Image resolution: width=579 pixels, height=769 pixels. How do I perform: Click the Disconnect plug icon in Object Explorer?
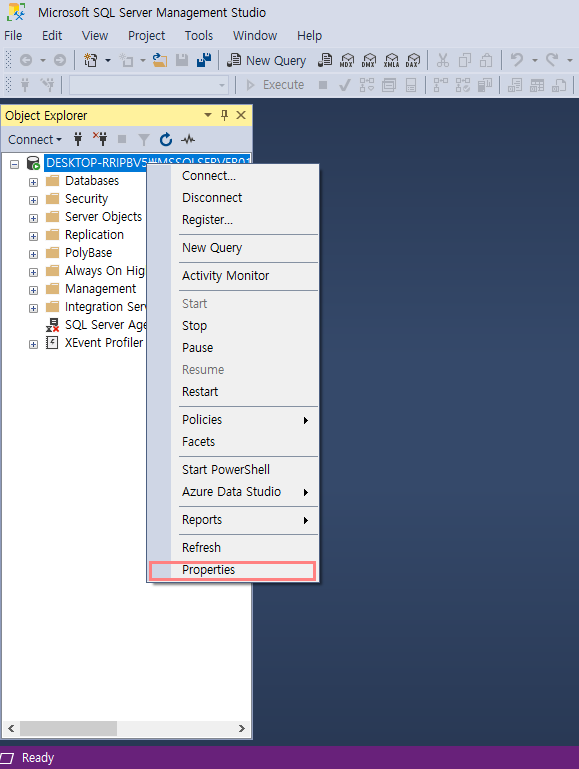click(x=100, y=139)
